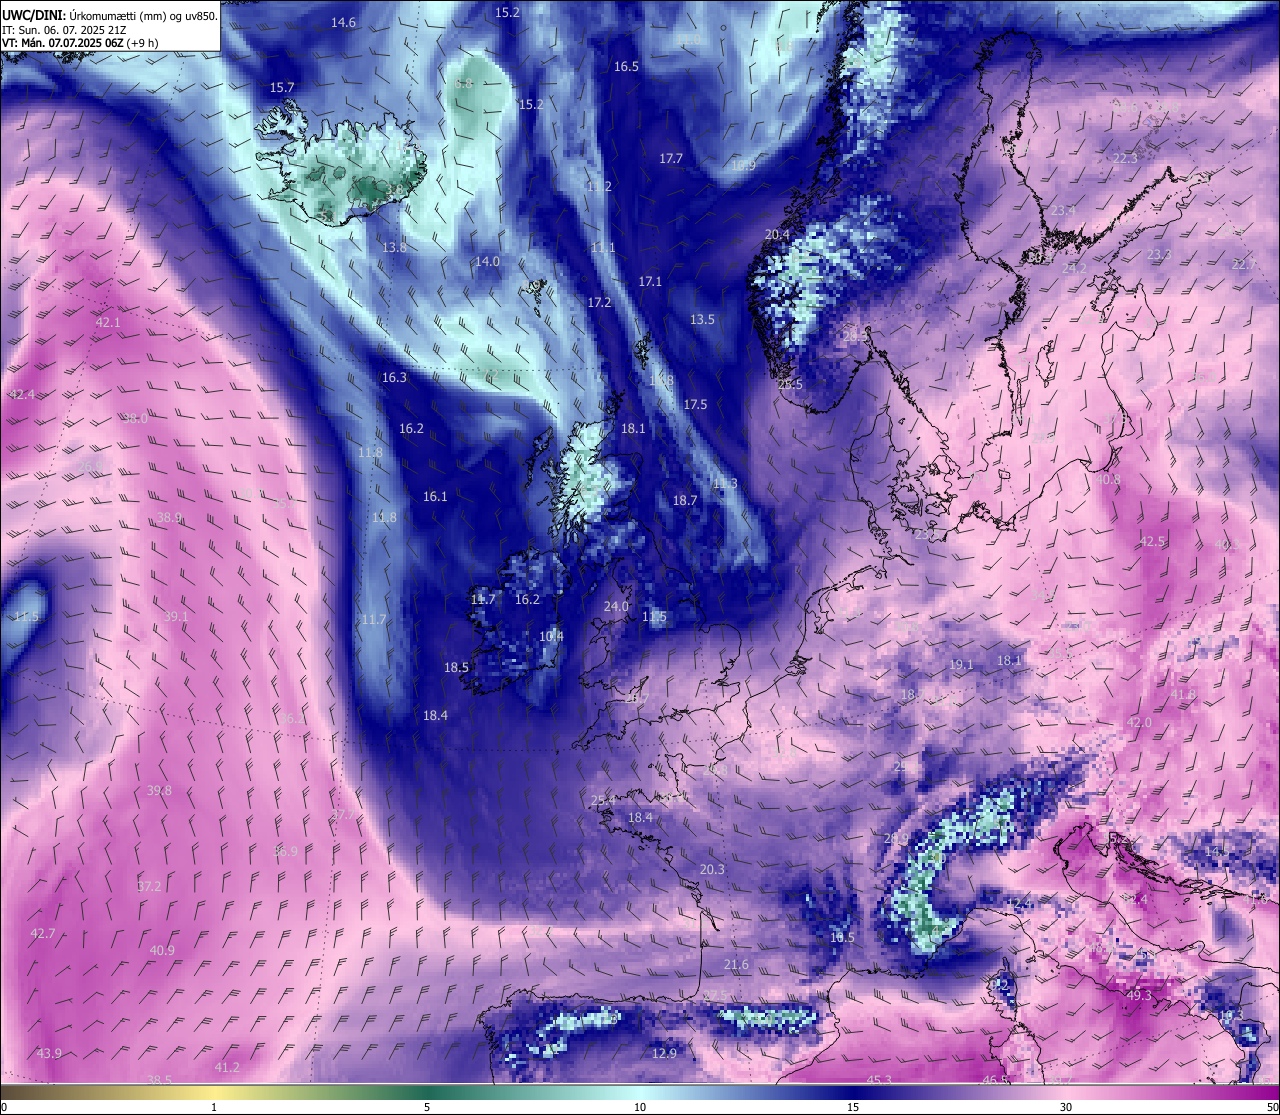Click the 40.8 map value
Image resolution: width=1280 pixels, height=1115 pixels.
pyautogui.click(x=1108, y=479)
